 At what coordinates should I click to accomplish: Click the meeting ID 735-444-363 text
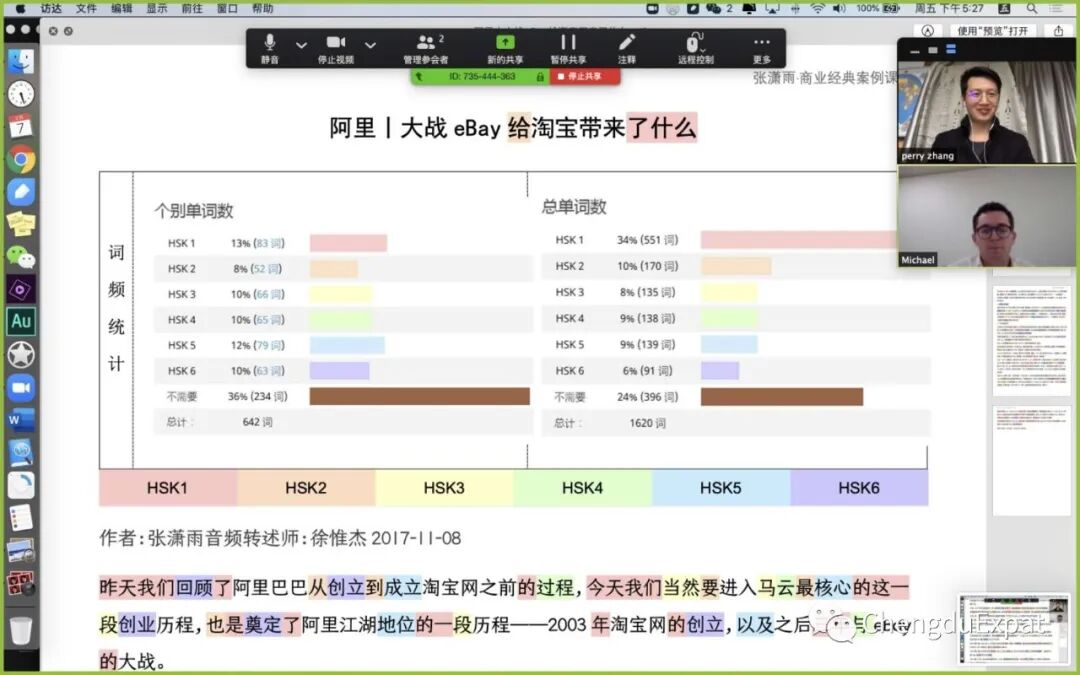(482, 76)
